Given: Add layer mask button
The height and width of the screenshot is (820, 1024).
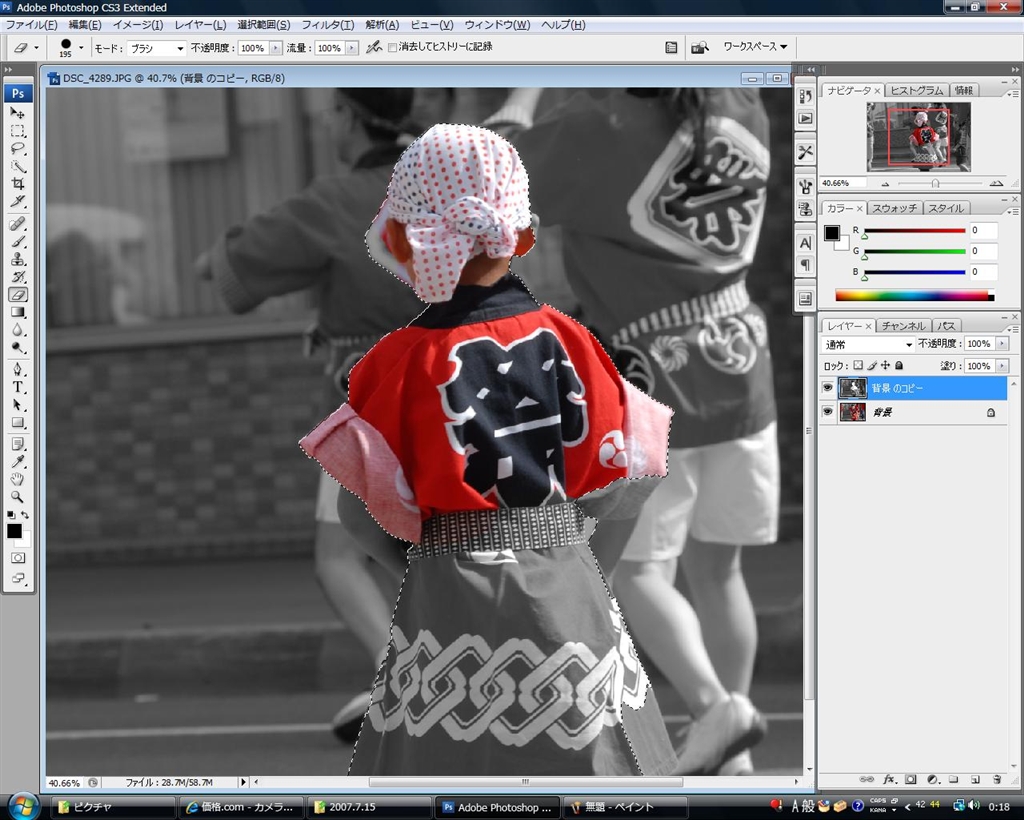Looking at the screenshot, I should 910,780.
